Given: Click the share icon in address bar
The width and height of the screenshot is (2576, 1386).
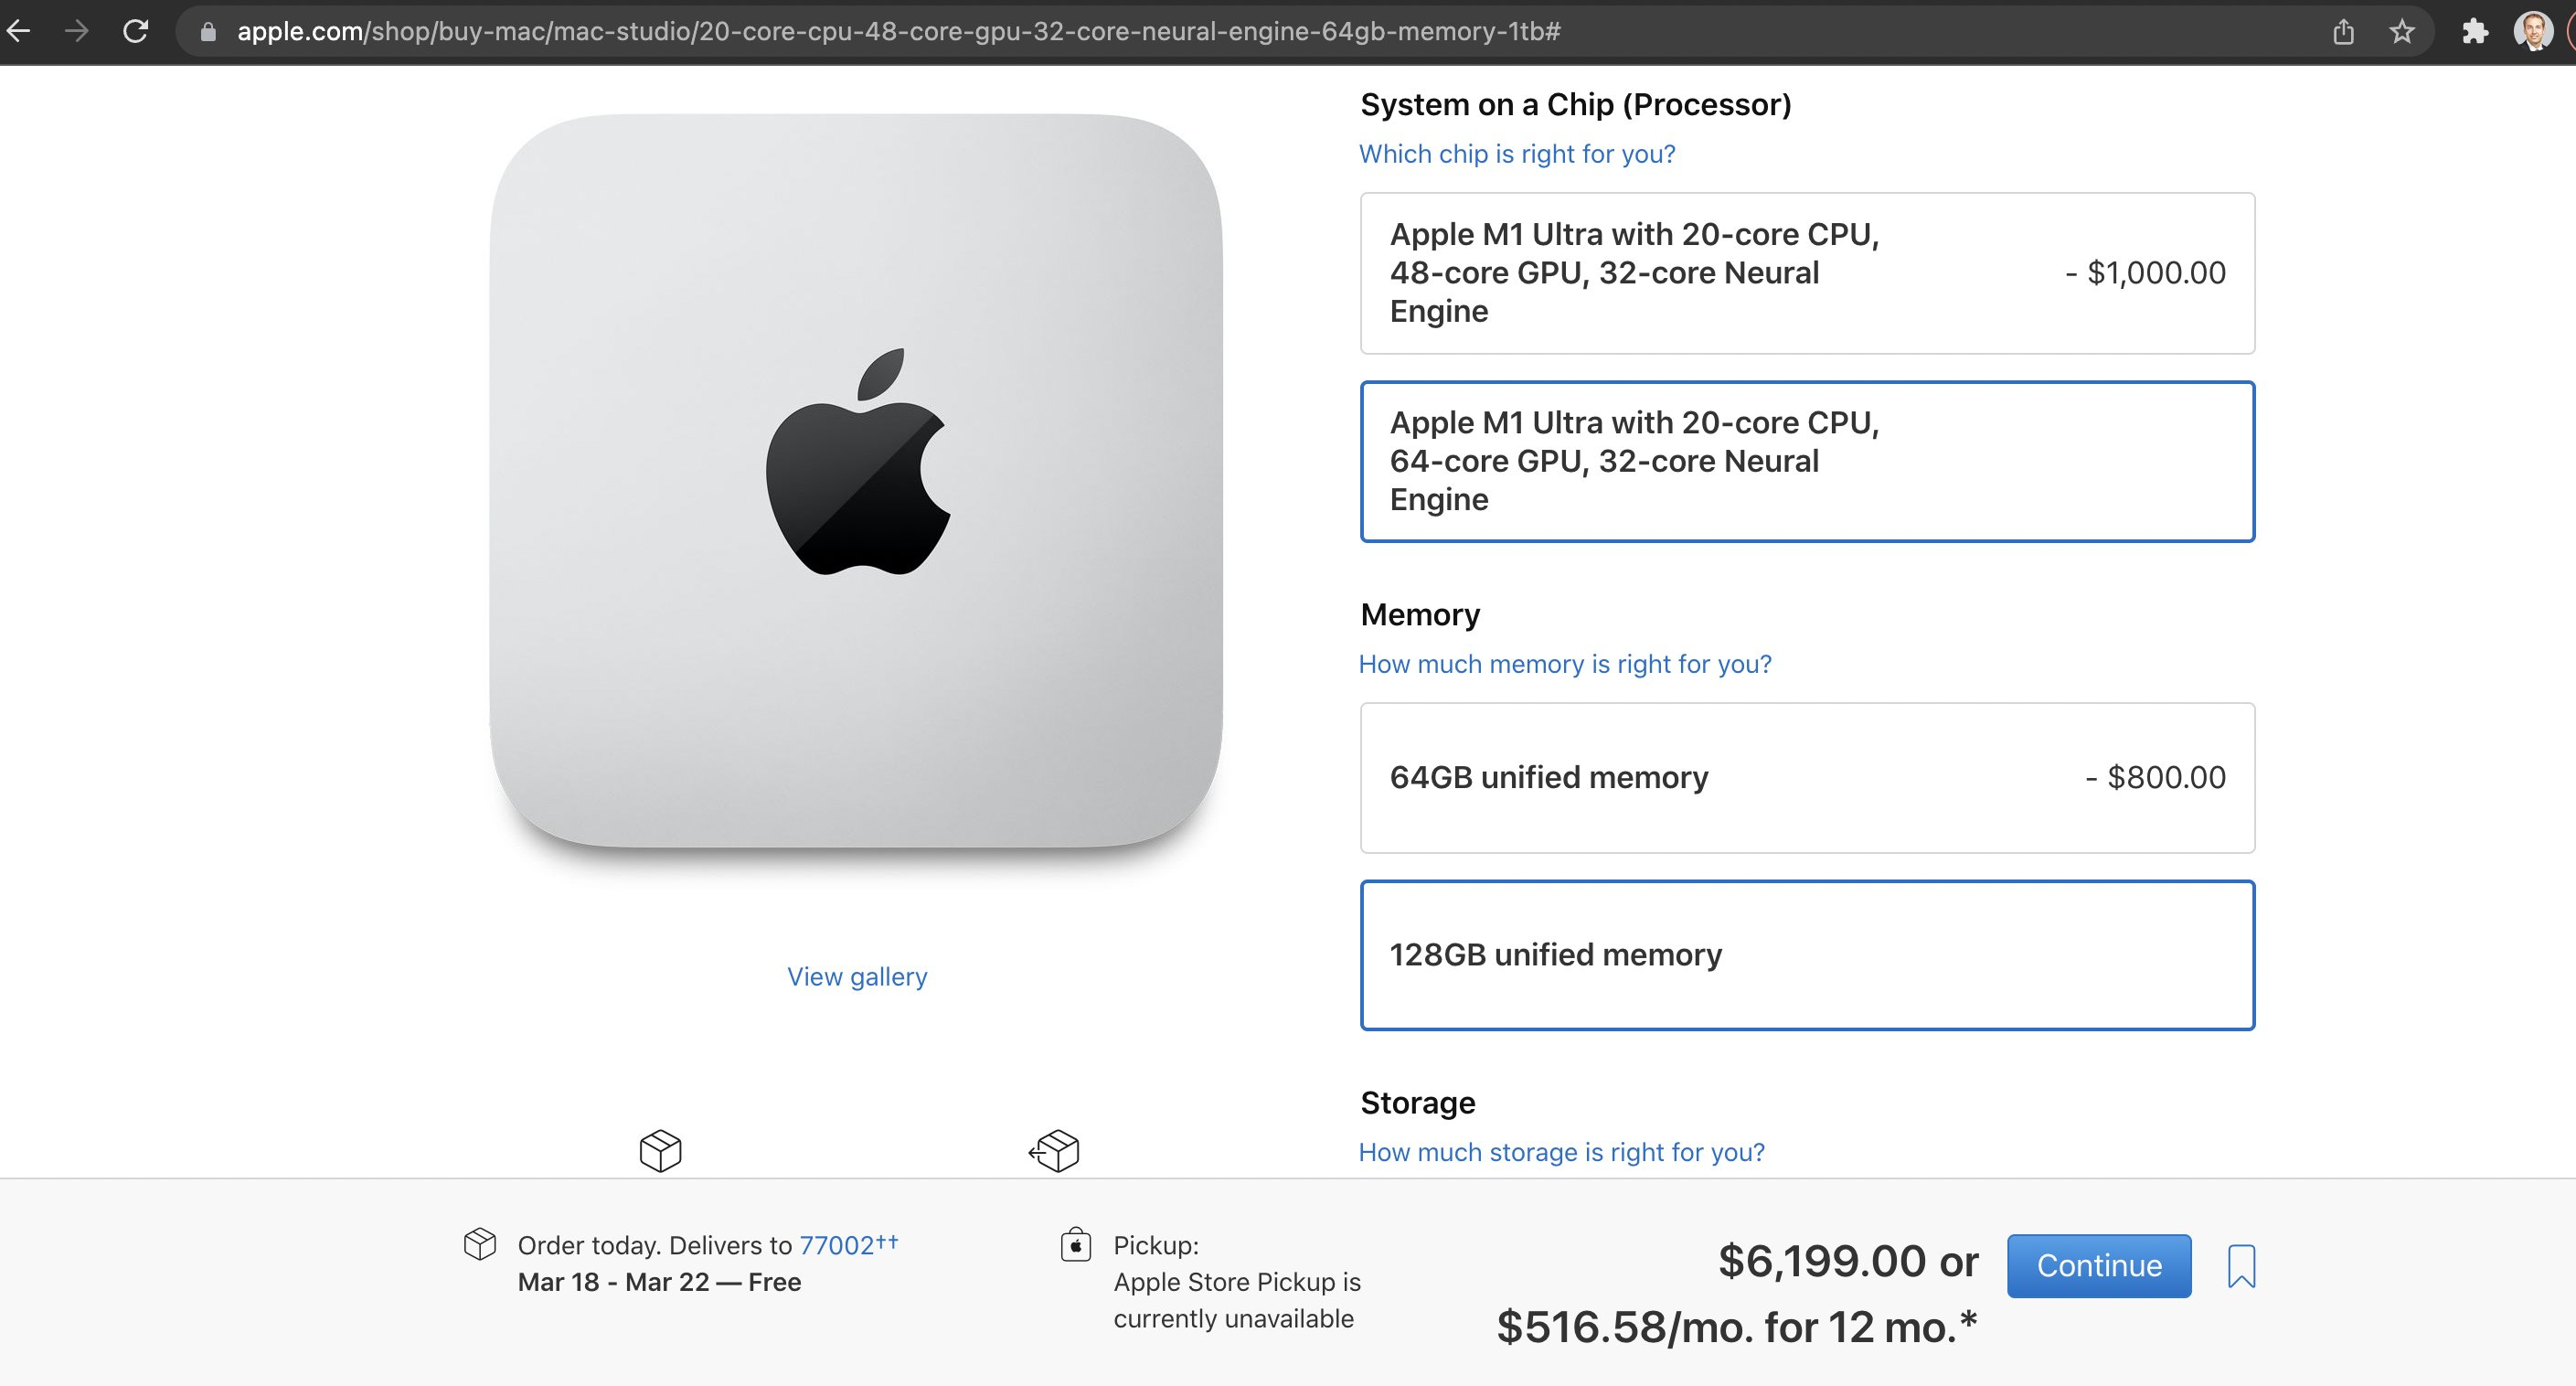Looking at the screenshot, I should (2344, 32).
